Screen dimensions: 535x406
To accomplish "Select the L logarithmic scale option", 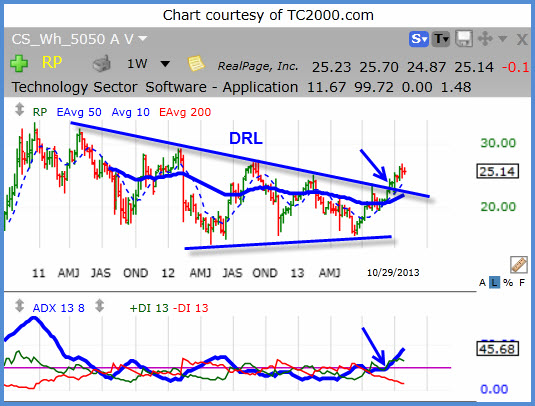I will (494, 282).
